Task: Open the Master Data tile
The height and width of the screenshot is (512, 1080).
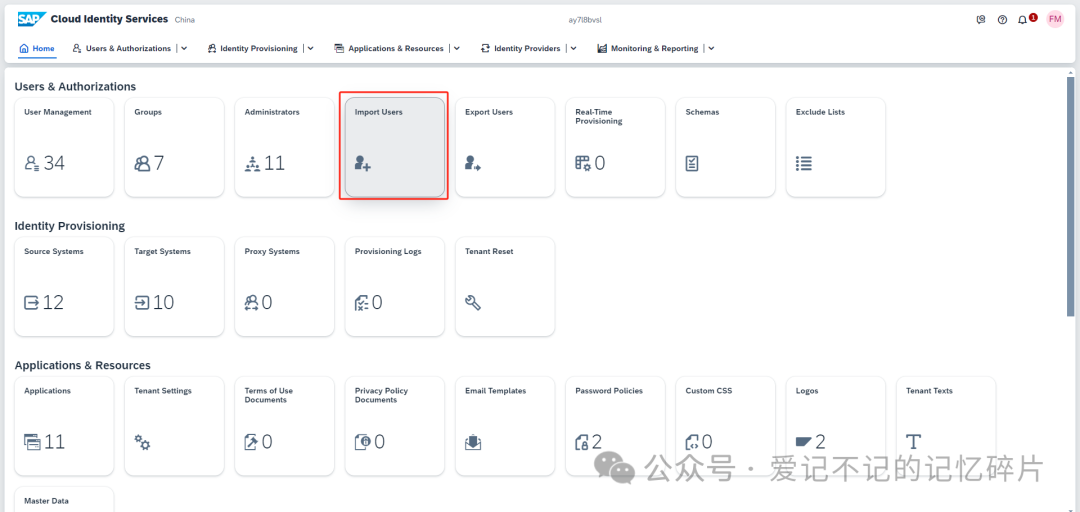Action: [x=64, y=500]
